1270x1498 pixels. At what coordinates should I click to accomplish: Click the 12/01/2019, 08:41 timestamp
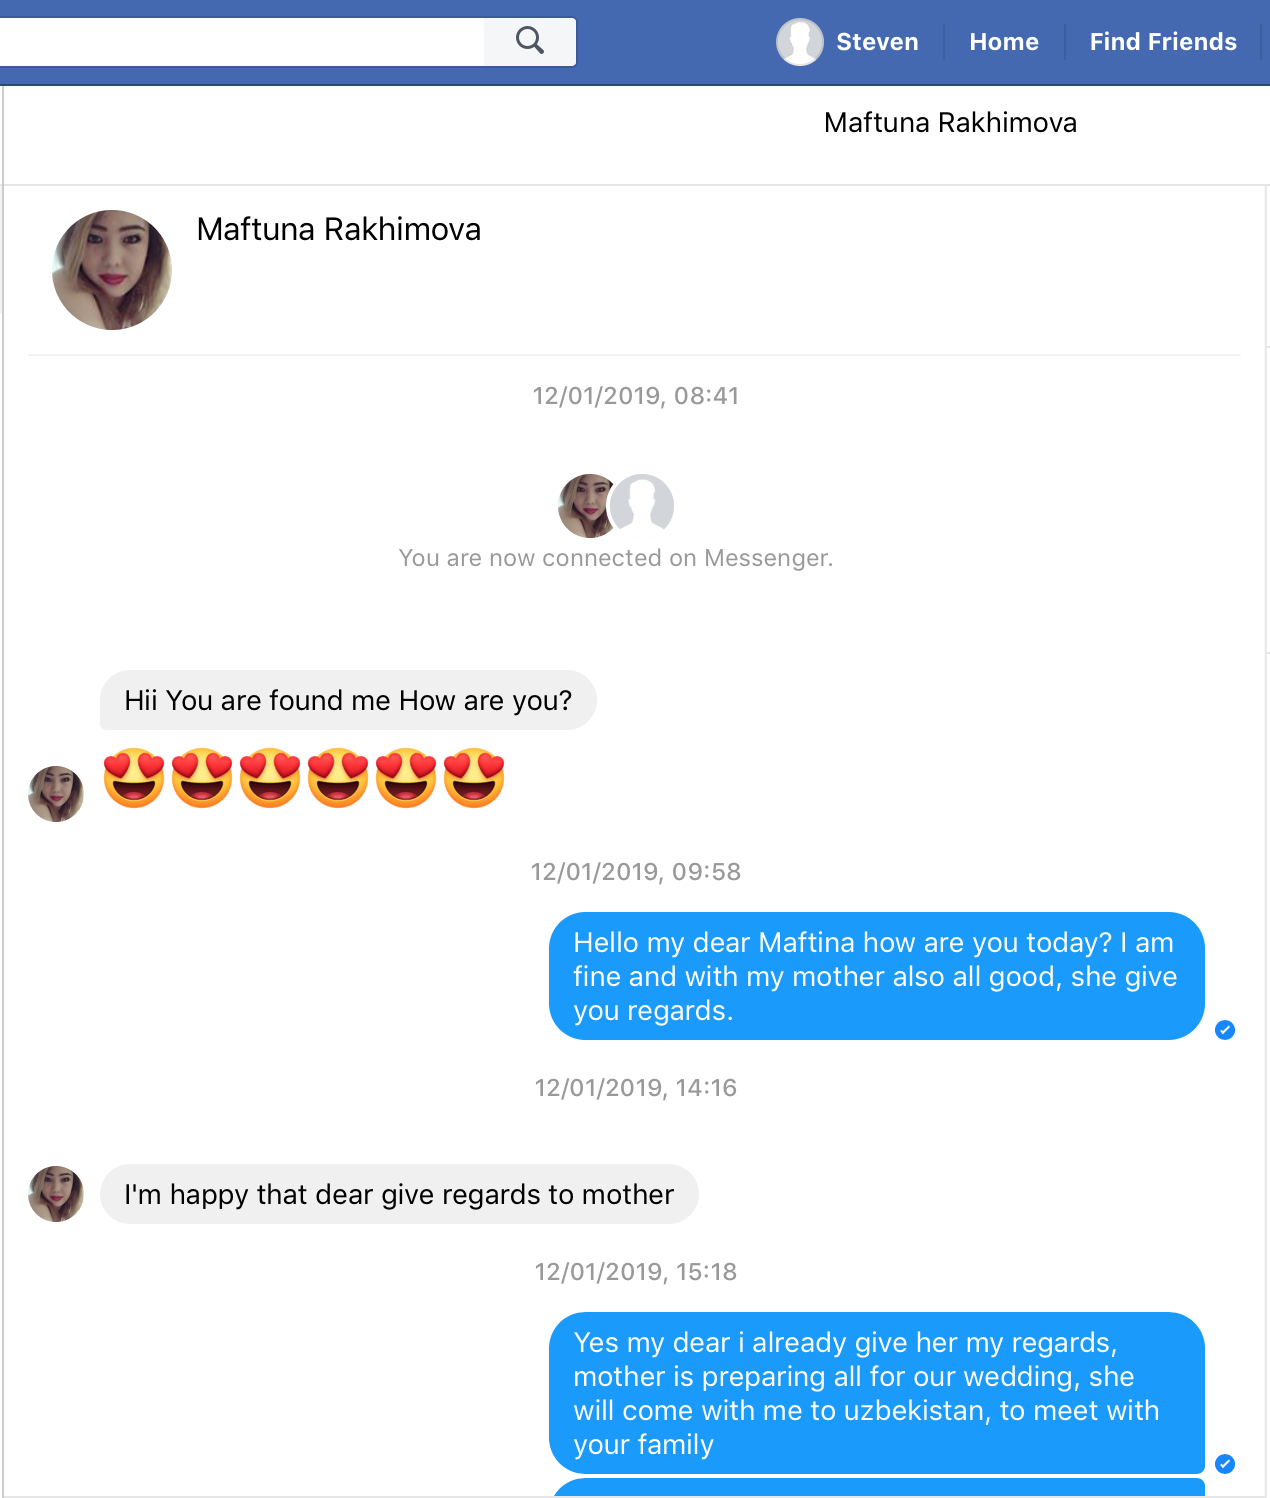(x=636, y=396)
